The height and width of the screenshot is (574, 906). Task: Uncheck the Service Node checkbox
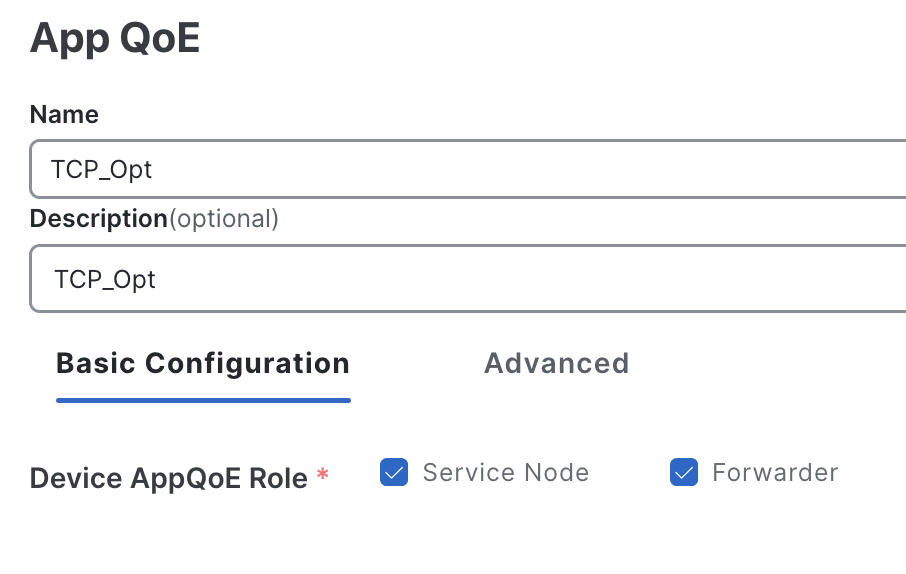[394, 472]
